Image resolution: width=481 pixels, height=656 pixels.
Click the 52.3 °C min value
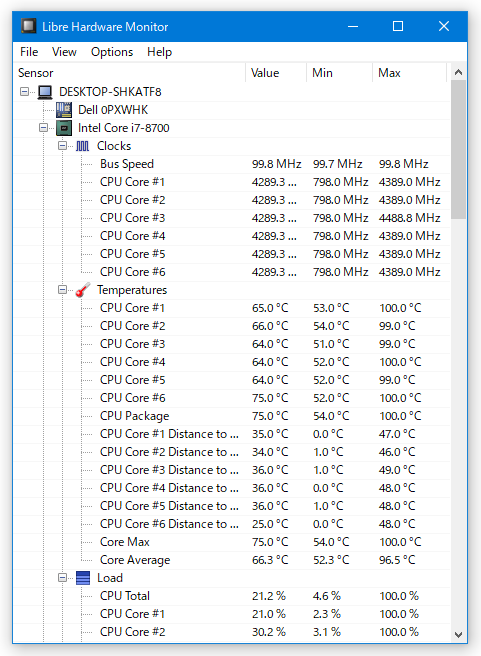[x=331, y=559]
